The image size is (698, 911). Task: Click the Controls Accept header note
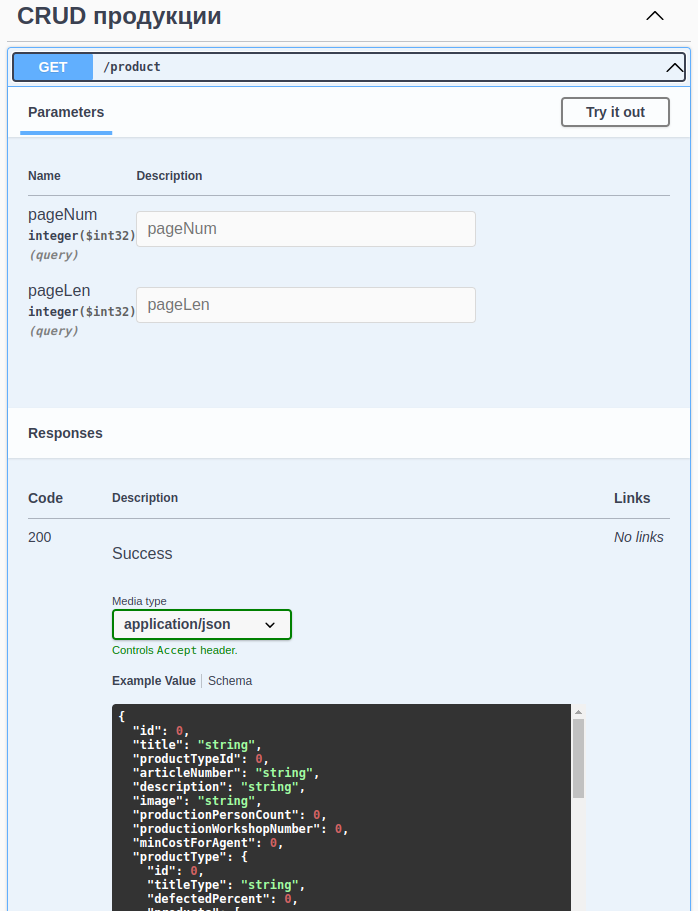coord(175,650)
